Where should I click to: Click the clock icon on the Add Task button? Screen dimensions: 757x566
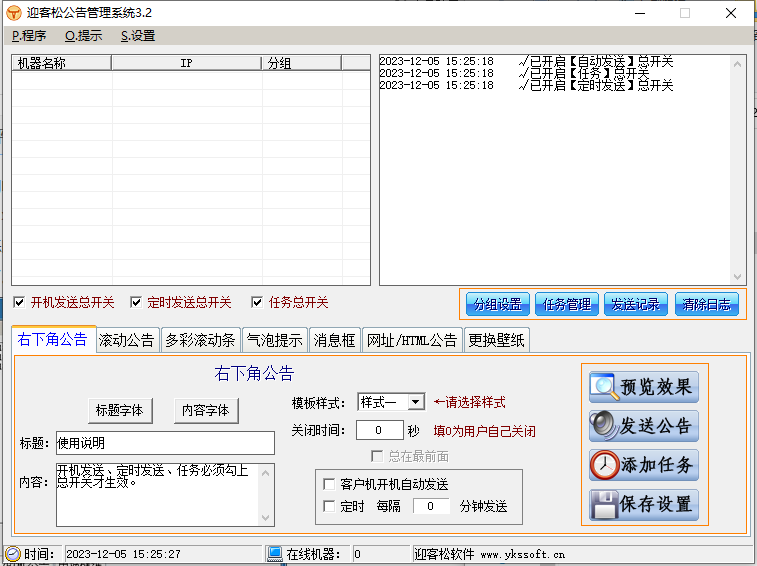tap(604, 465)
